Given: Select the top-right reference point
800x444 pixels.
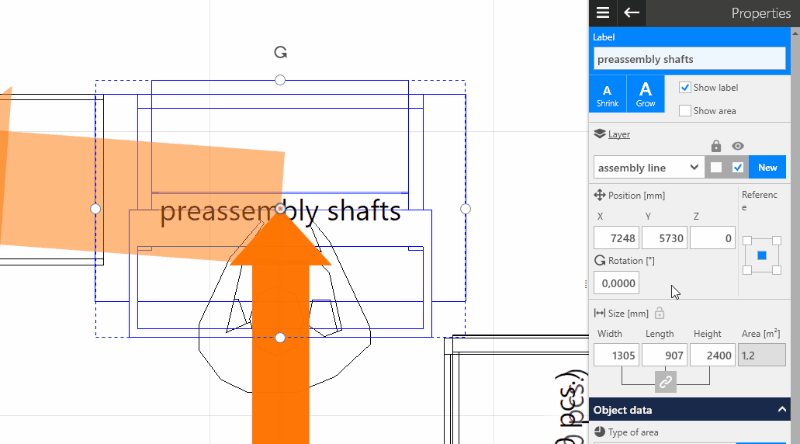Looking at the screenshot, I should click(777, 240).
